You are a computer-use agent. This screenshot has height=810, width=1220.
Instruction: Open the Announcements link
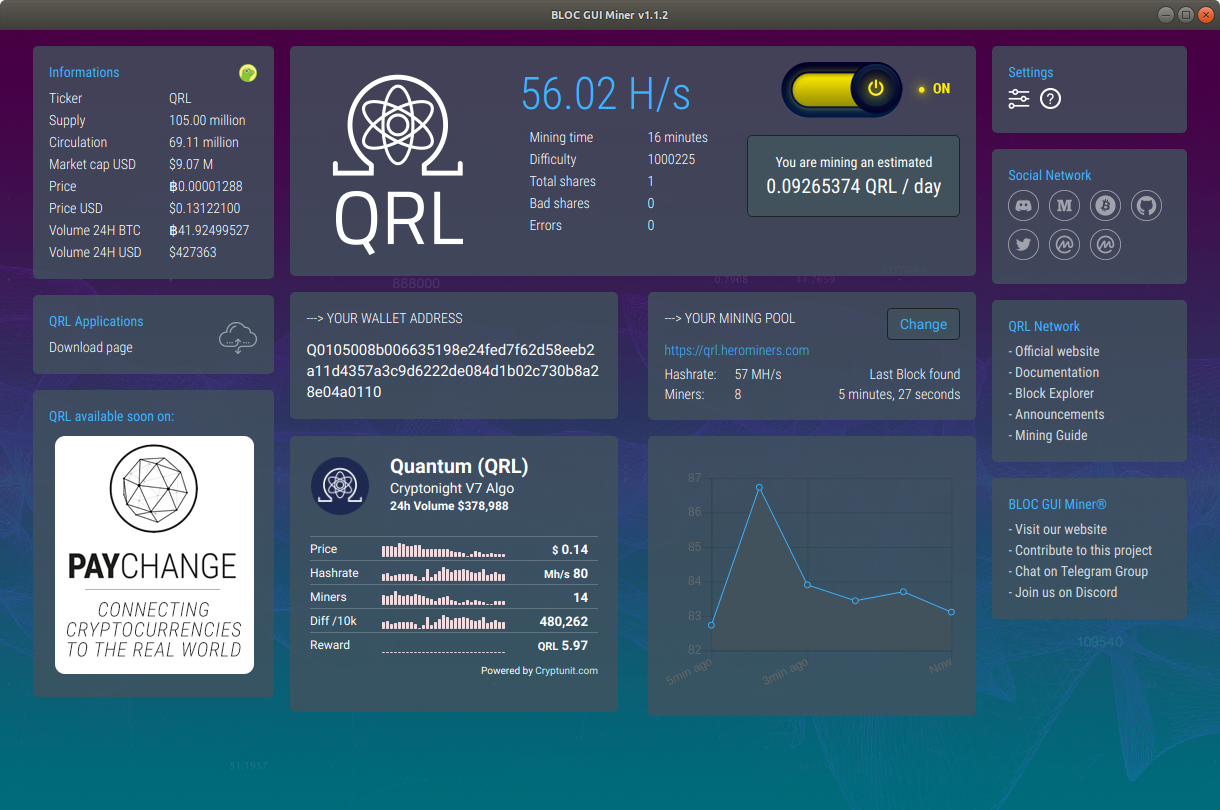[x=1059, y=414]
